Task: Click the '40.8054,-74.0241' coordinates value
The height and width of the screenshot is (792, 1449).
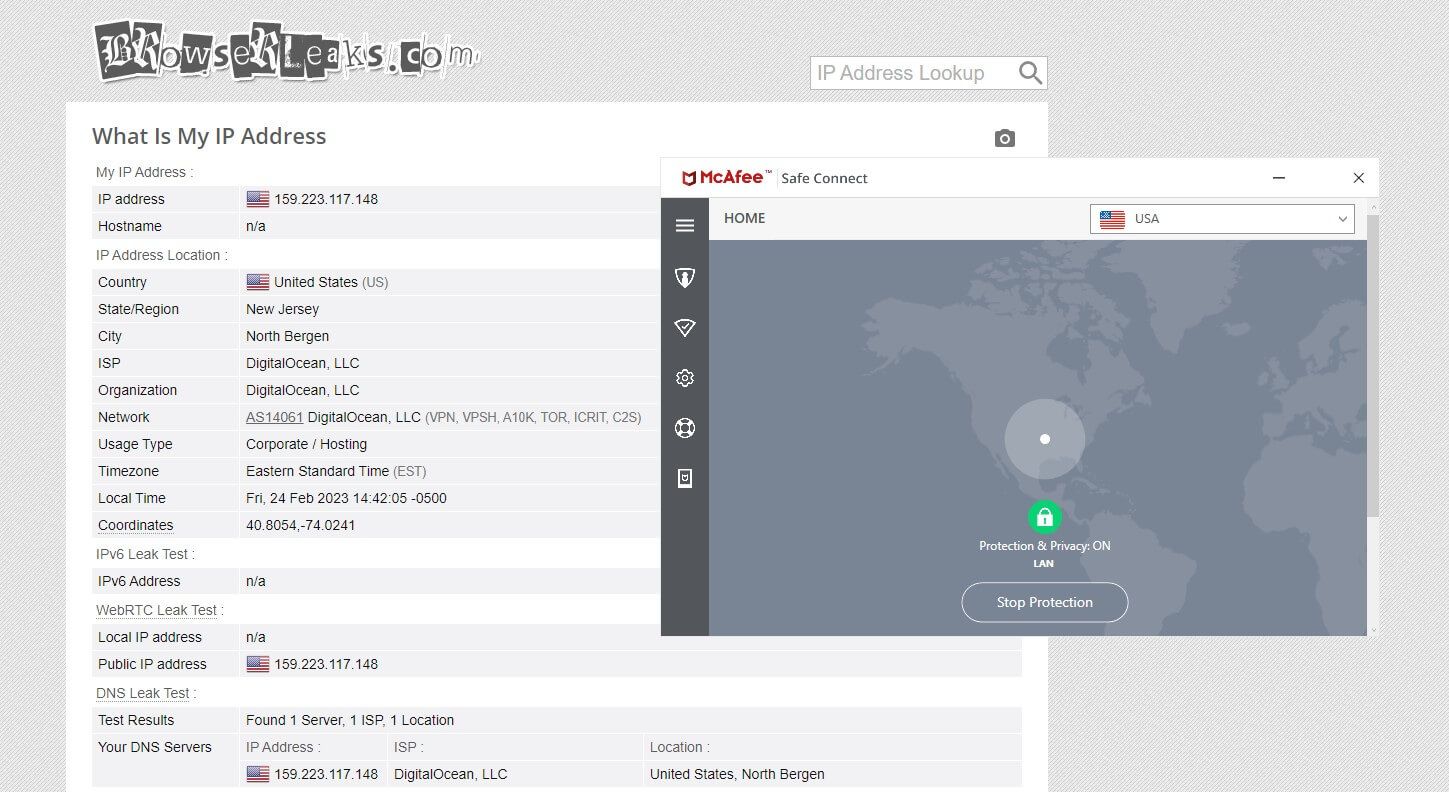Action: (x=301, y=525)
